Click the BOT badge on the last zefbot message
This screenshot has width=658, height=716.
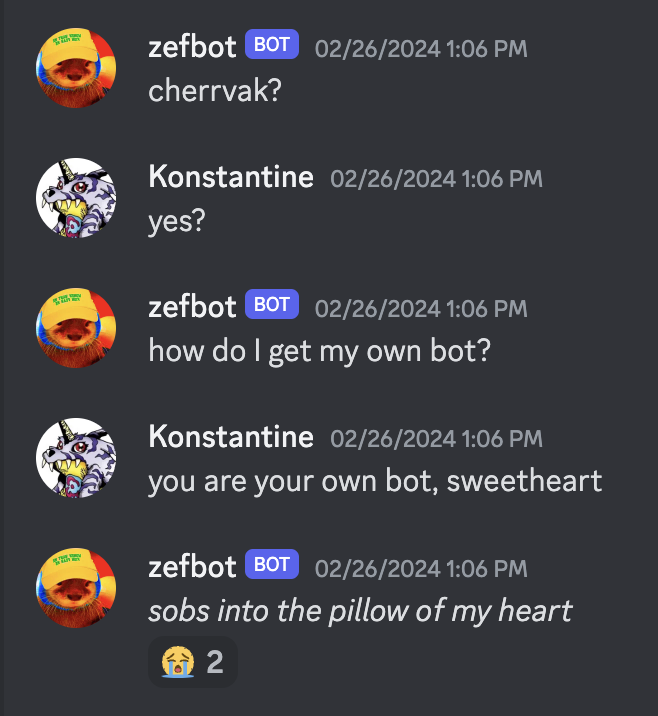(272, 564)
